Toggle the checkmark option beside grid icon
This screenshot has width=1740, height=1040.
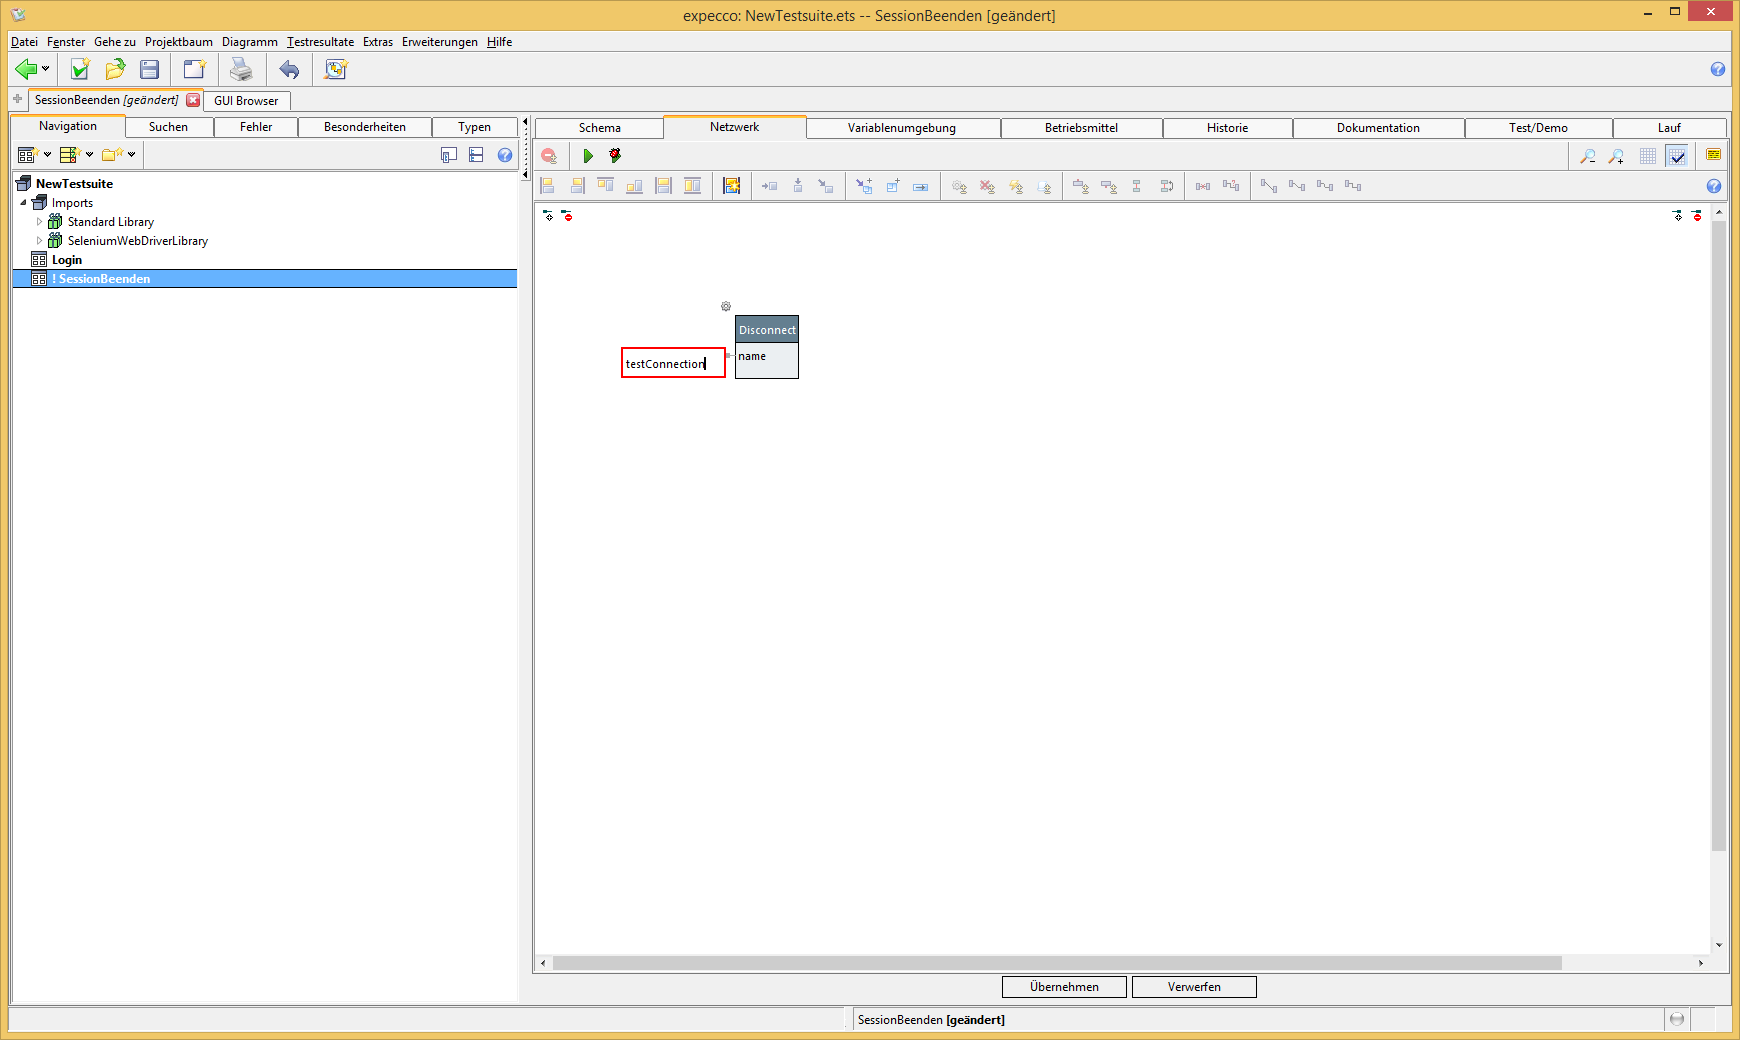(x=1677, y=156)
